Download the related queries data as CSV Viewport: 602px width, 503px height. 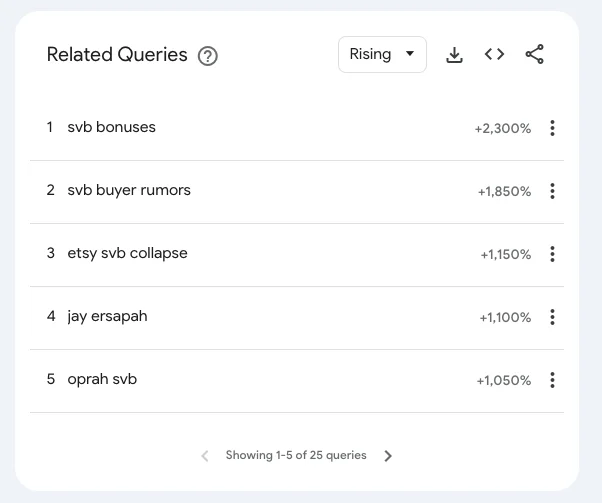click(x=454, y=55)
